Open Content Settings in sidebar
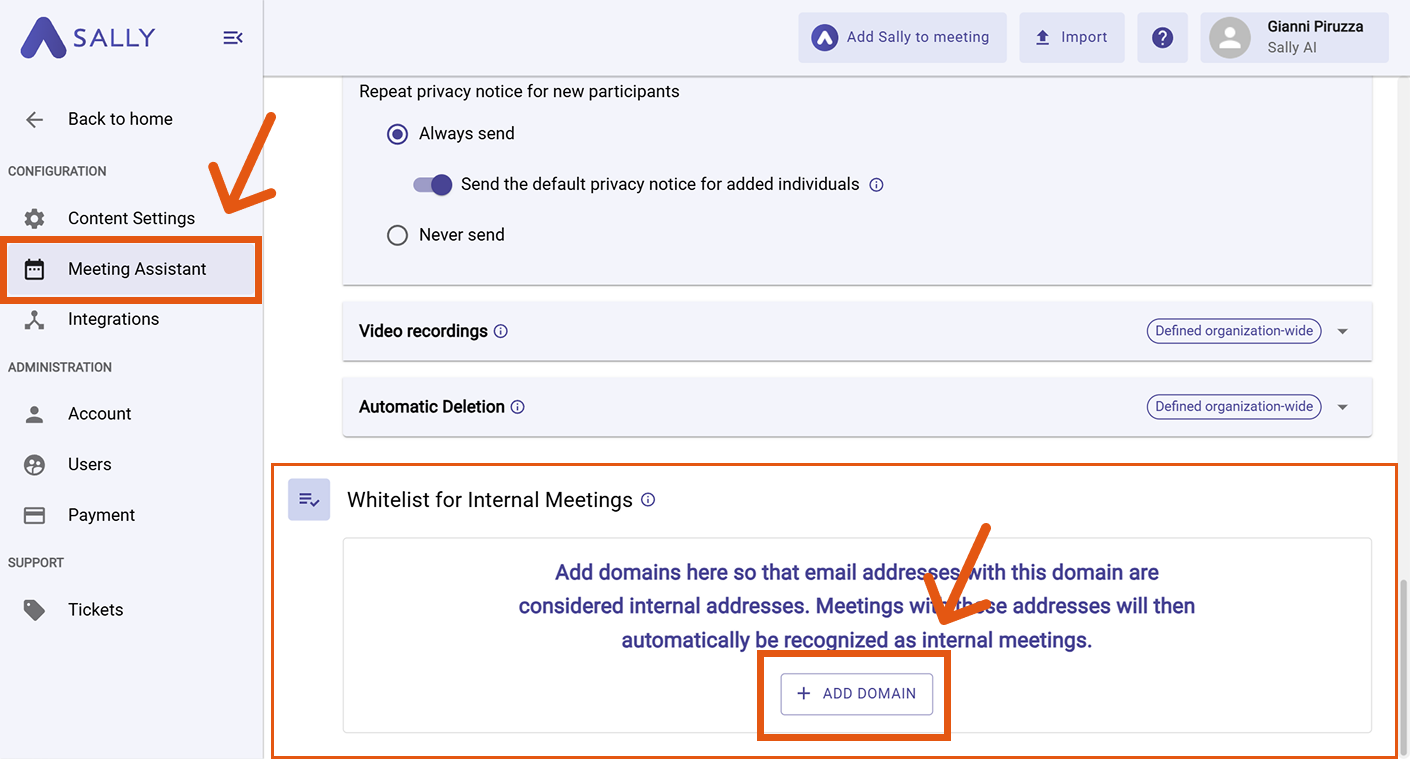Image resolution: width=1410 pixels, height=759 pixels. [131, 218]
